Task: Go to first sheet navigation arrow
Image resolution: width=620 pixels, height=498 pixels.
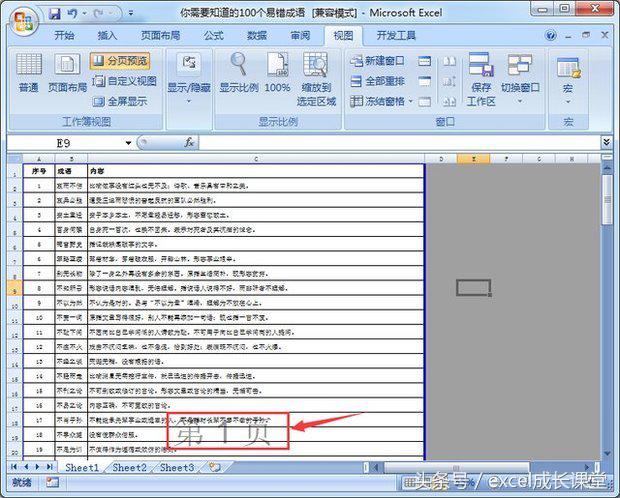Action: click(14, 467)
